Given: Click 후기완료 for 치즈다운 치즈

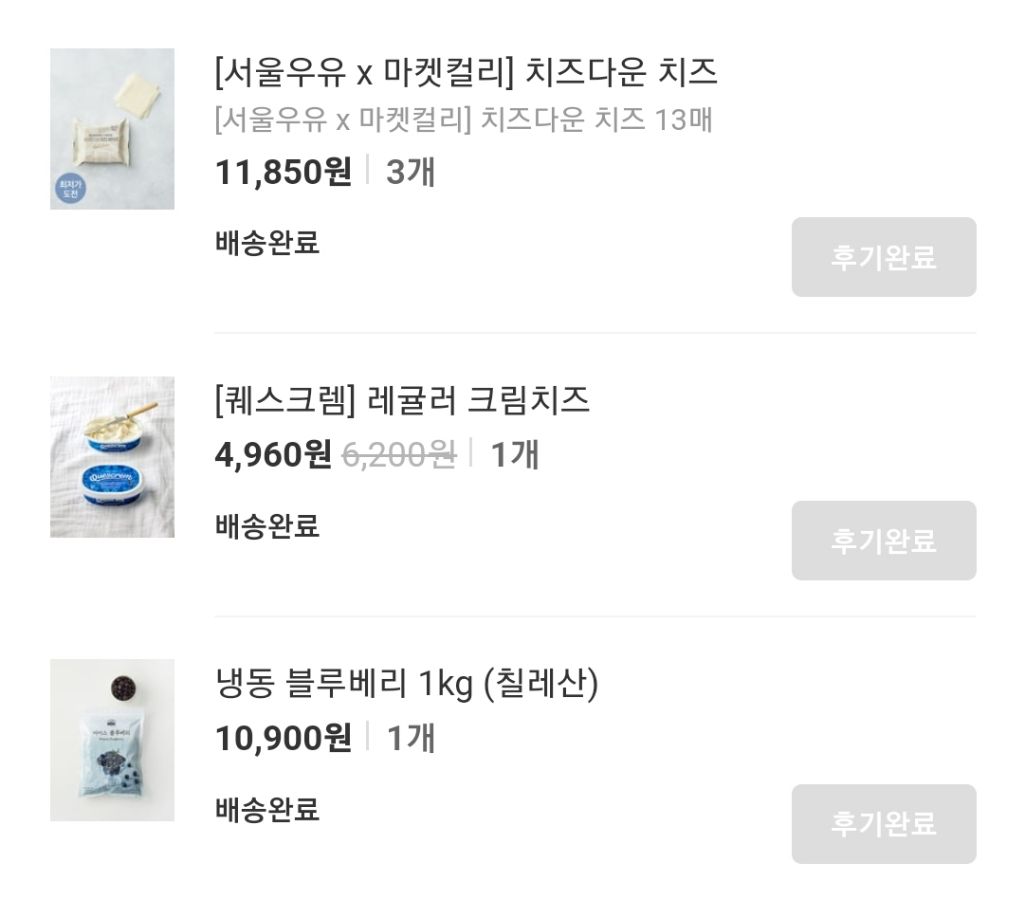Looking at the screenshot, I should (x=883, y=258).
